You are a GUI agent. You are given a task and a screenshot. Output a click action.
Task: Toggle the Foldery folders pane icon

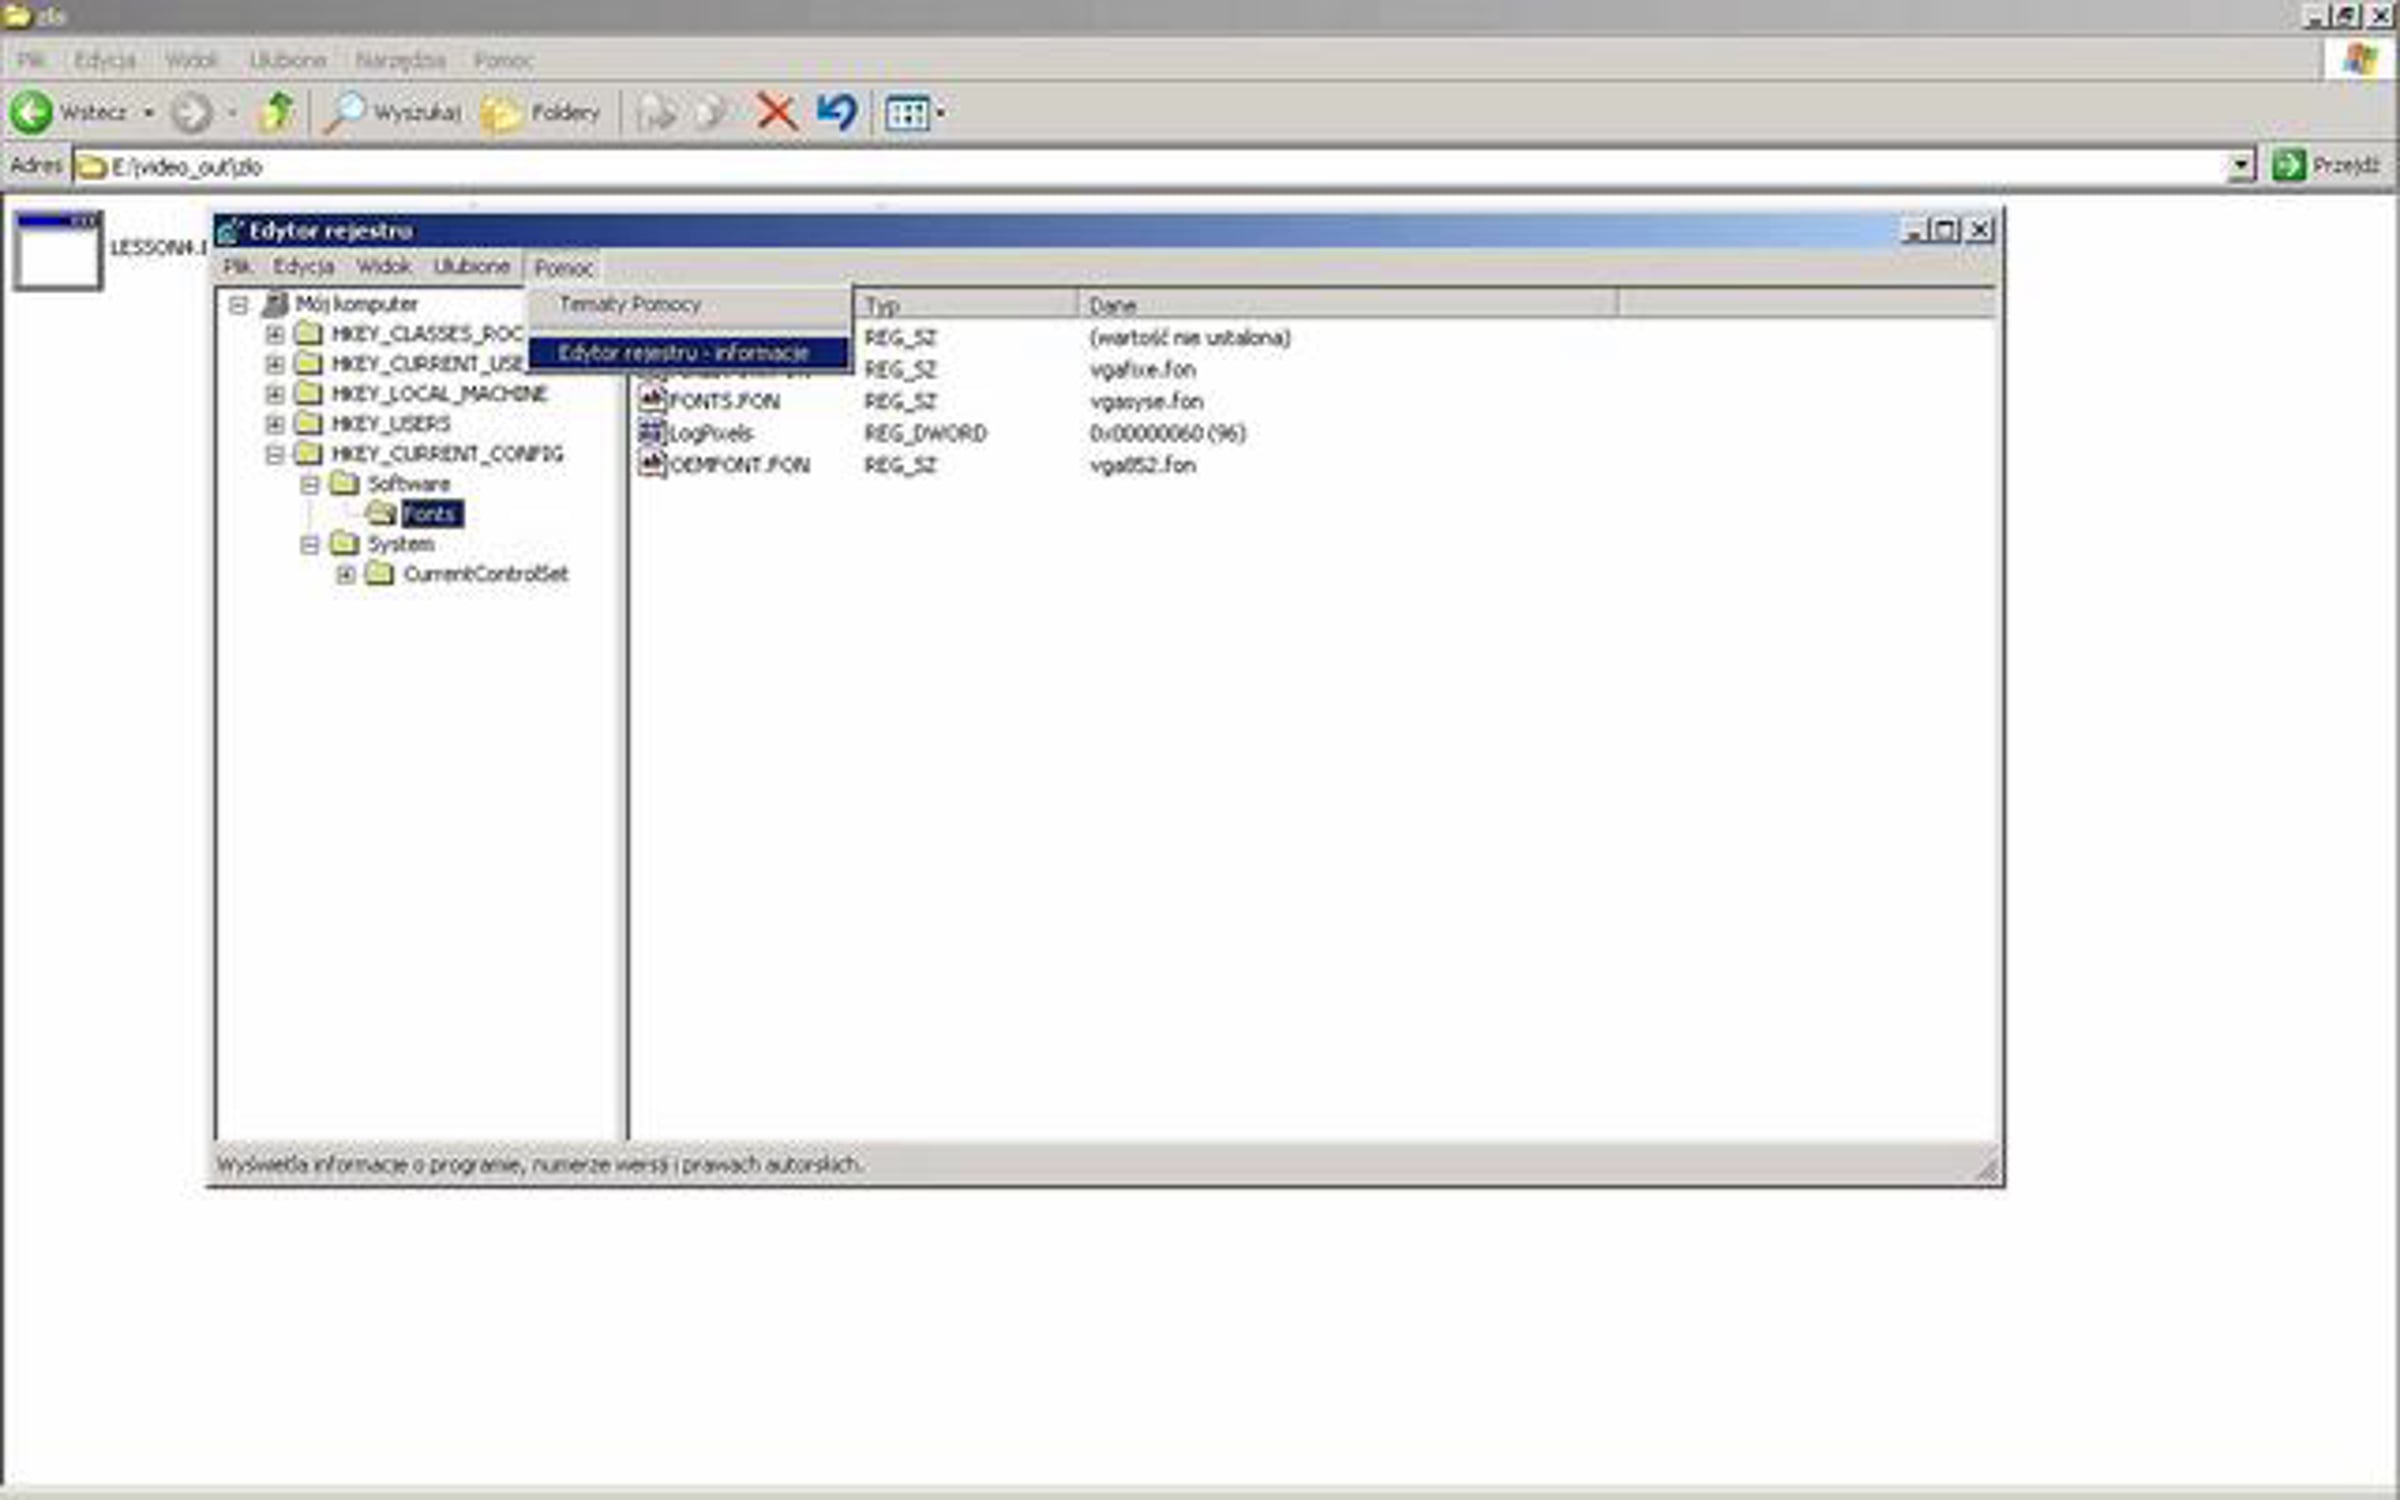[x=502, y=113]
